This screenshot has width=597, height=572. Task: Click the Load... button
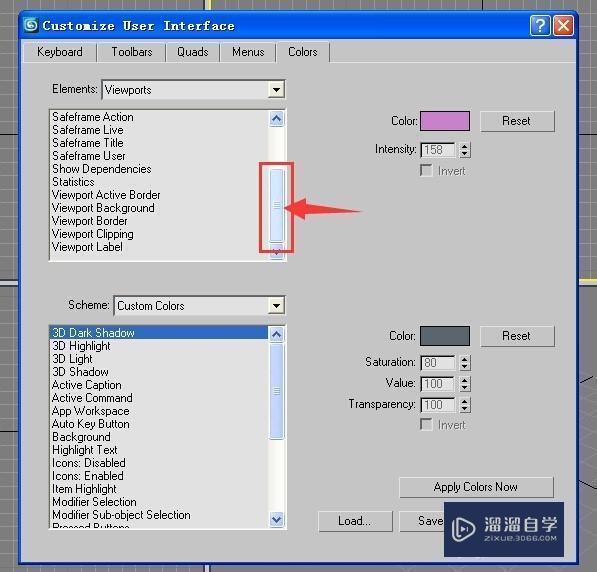tap(355, 521)
